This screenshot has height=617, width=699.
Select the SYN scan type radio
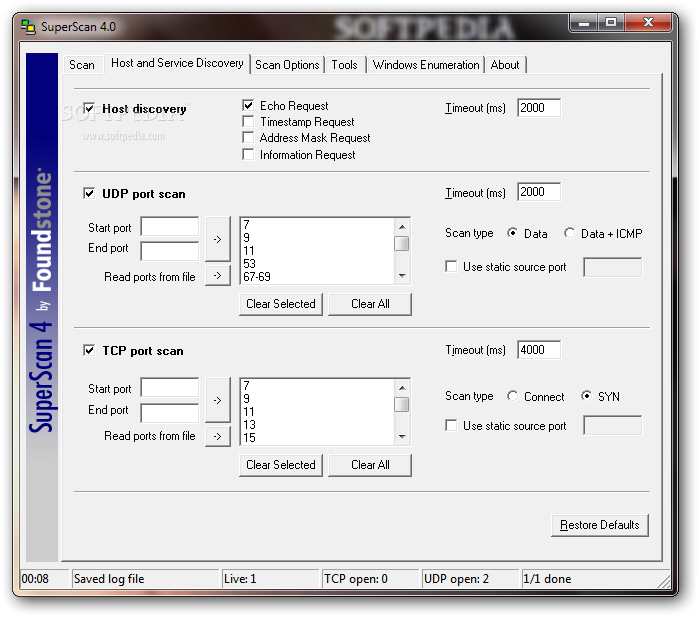coord(587,396)
